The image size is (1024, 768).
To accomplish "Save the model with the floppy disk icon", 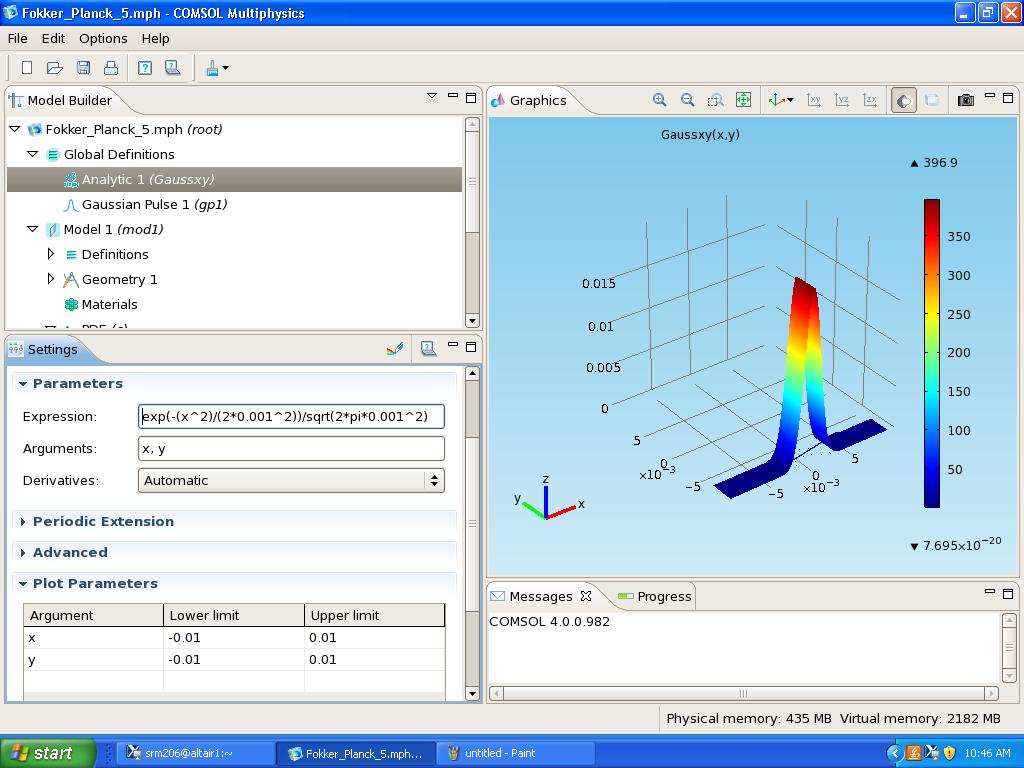I will pyautogui.click(x=83, y=68).
